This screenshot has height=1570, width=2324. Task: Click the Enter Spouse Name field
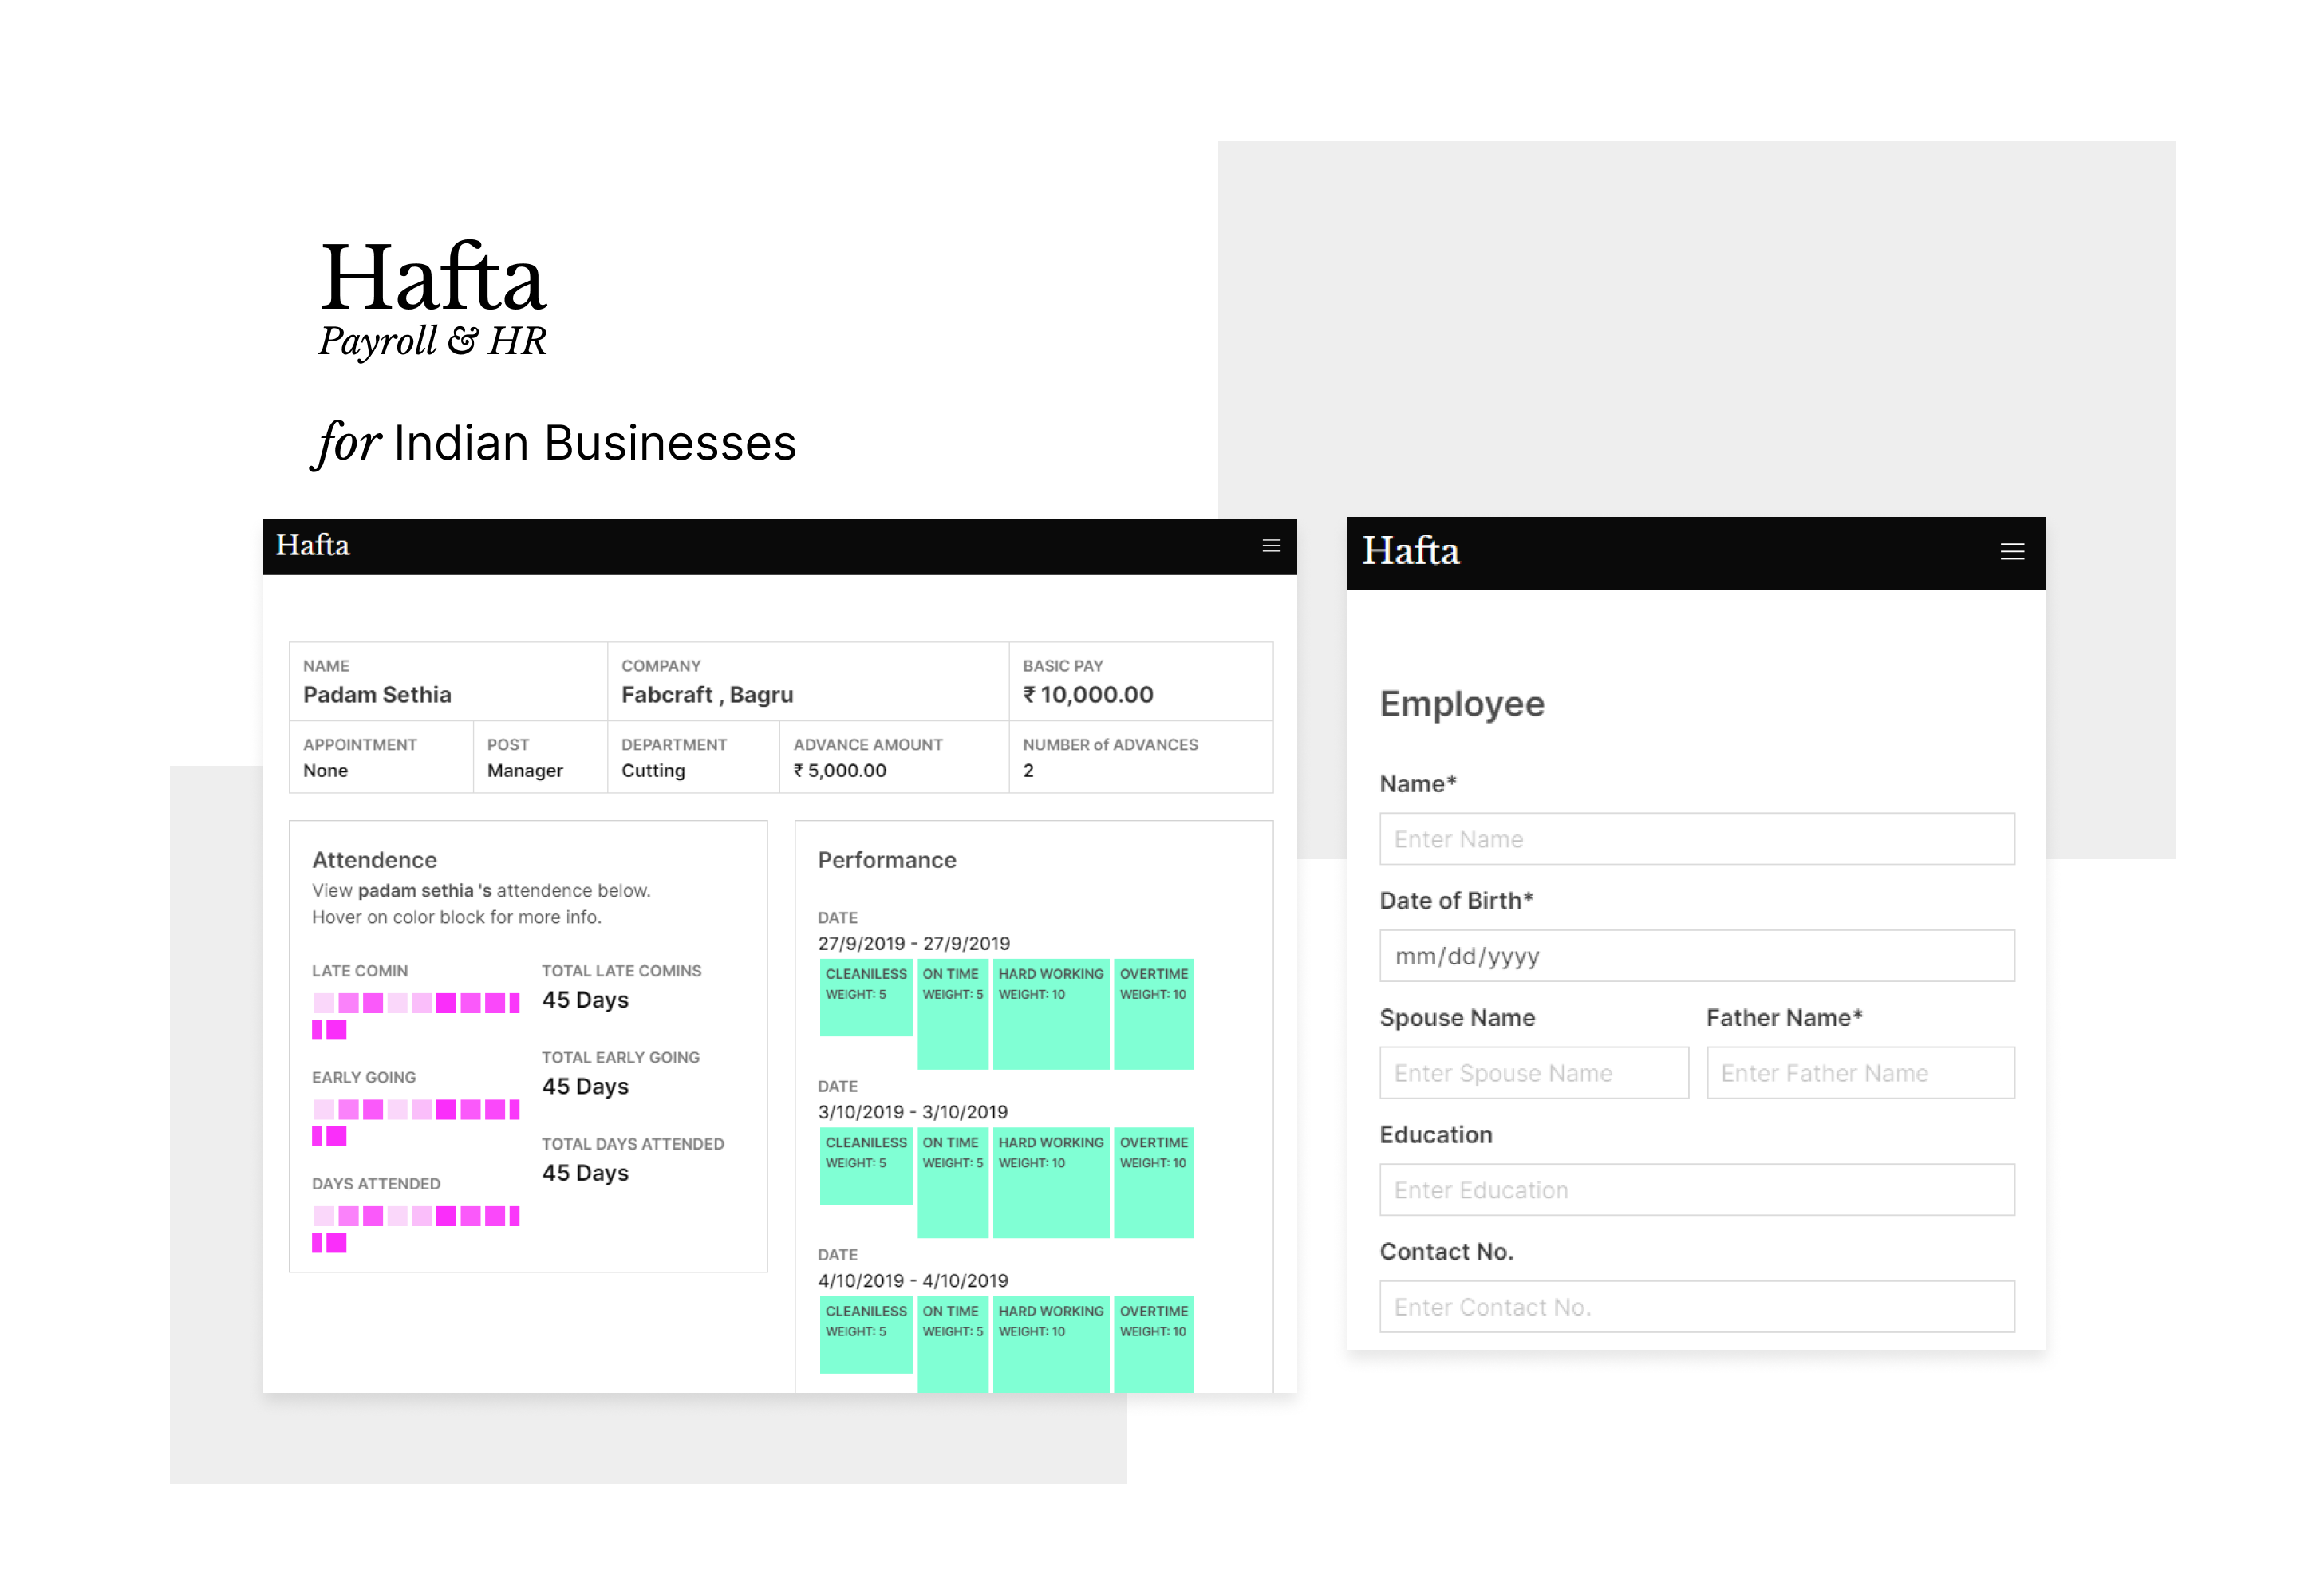1533,1073
